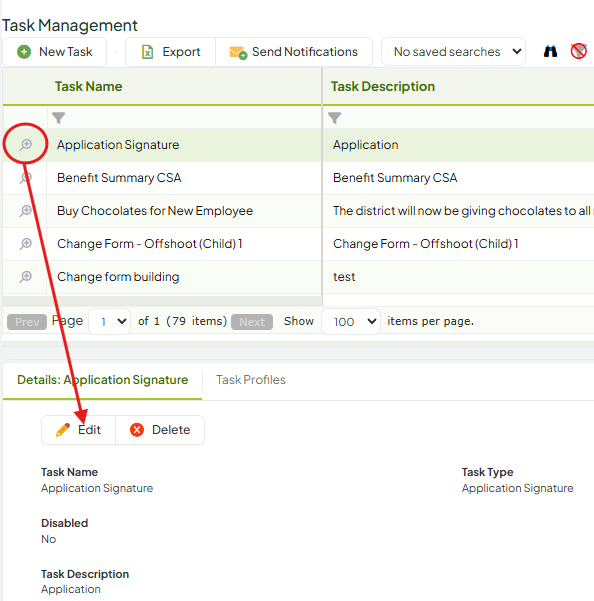The image size is (594, 601).
Task: Click the Change Form - Offshoot description cell
Action: 458,244
